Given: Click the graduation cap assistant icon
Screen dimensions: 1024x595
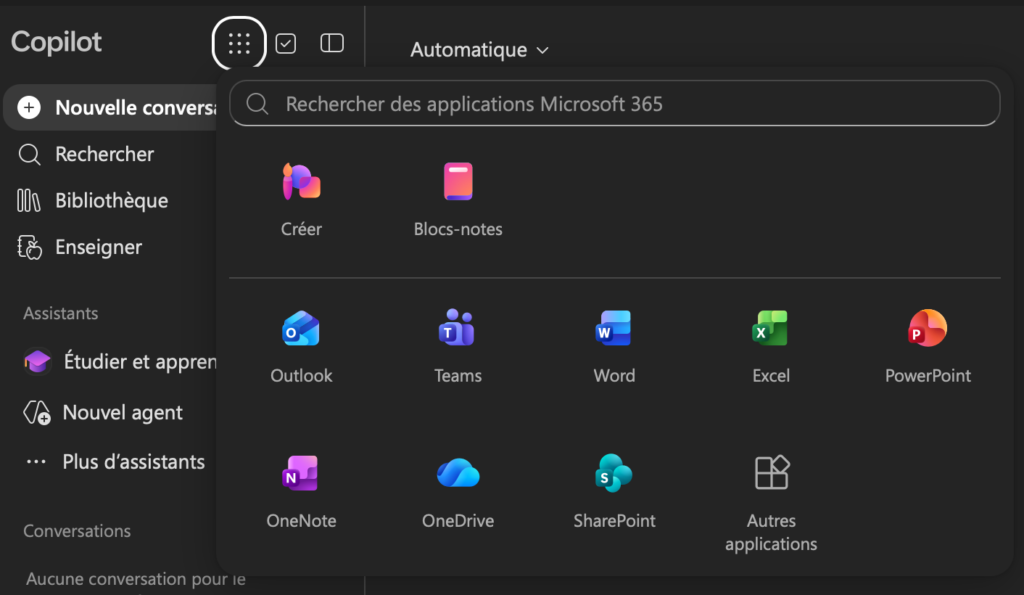Looking at the screenshot, I should pos(37,361).
